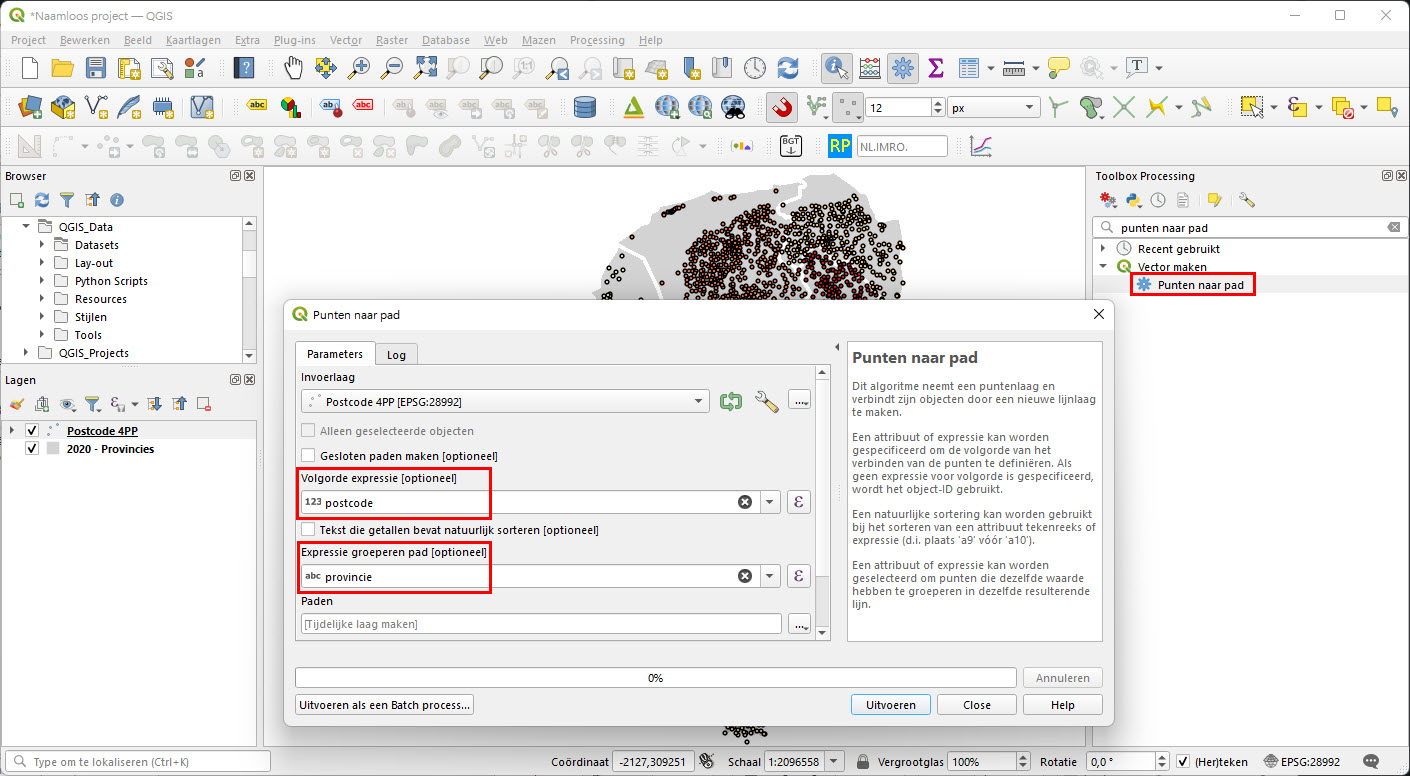Image resolution: width=1410 pixels, height=776 pixels.
Task: Hide the 2020 - Provincies layer
Action: (x=31, y=449)
